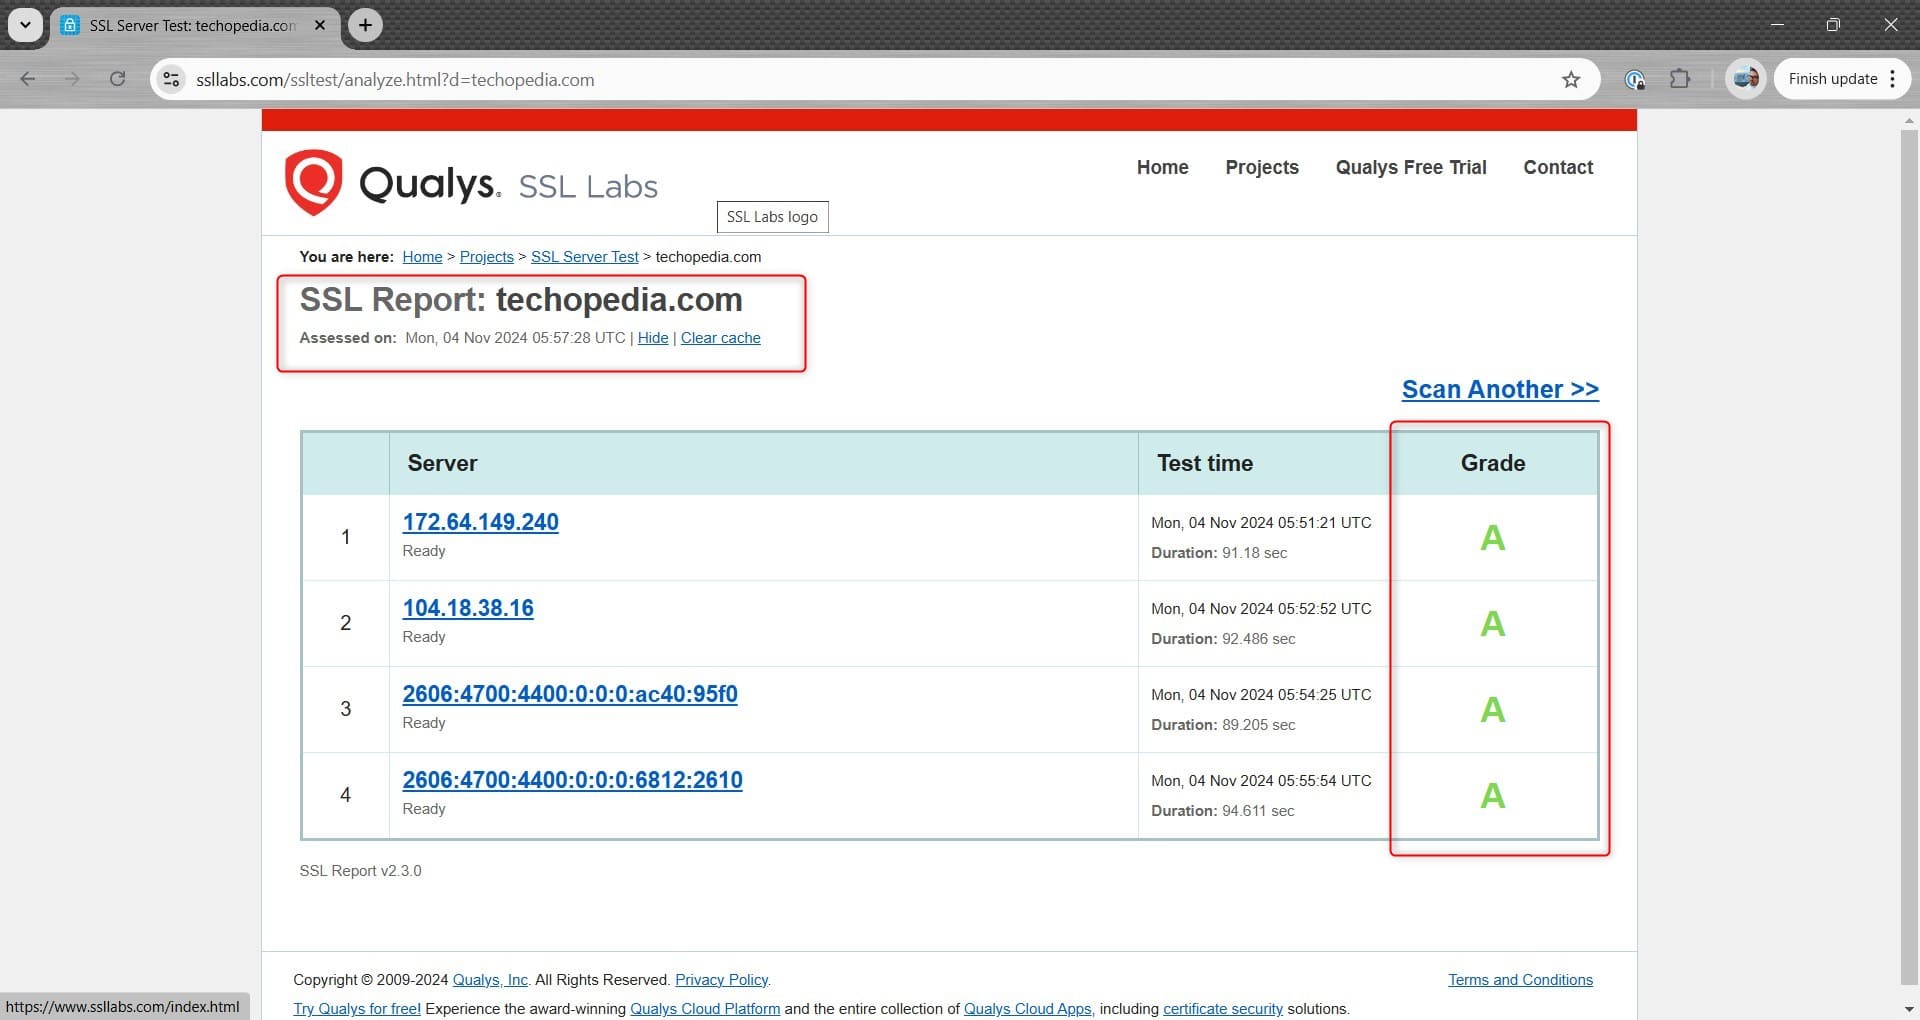1920x1020 pixels.
Task: Open the Qualys Cloud Platform link
Action: point(705,1009)
